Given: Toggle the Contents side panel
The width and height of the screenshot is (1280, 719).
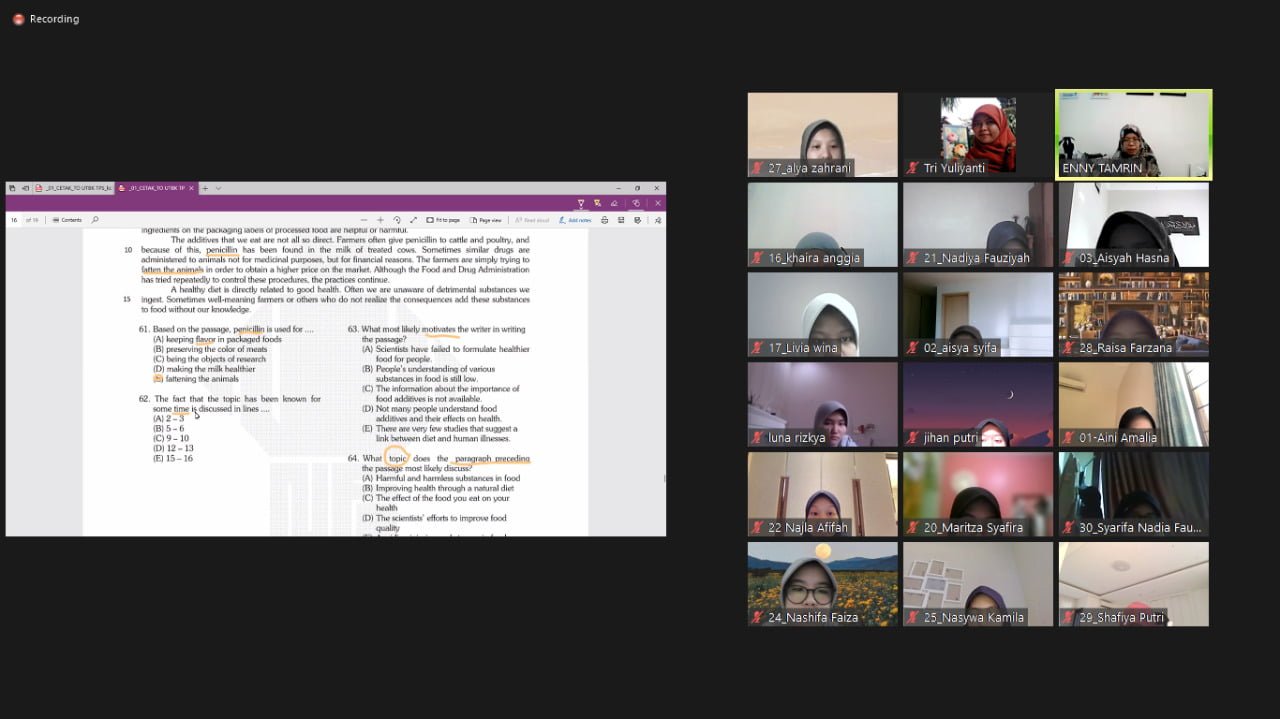Looking at the screenshot, I should pyautogui.click(x=67, y=220).
